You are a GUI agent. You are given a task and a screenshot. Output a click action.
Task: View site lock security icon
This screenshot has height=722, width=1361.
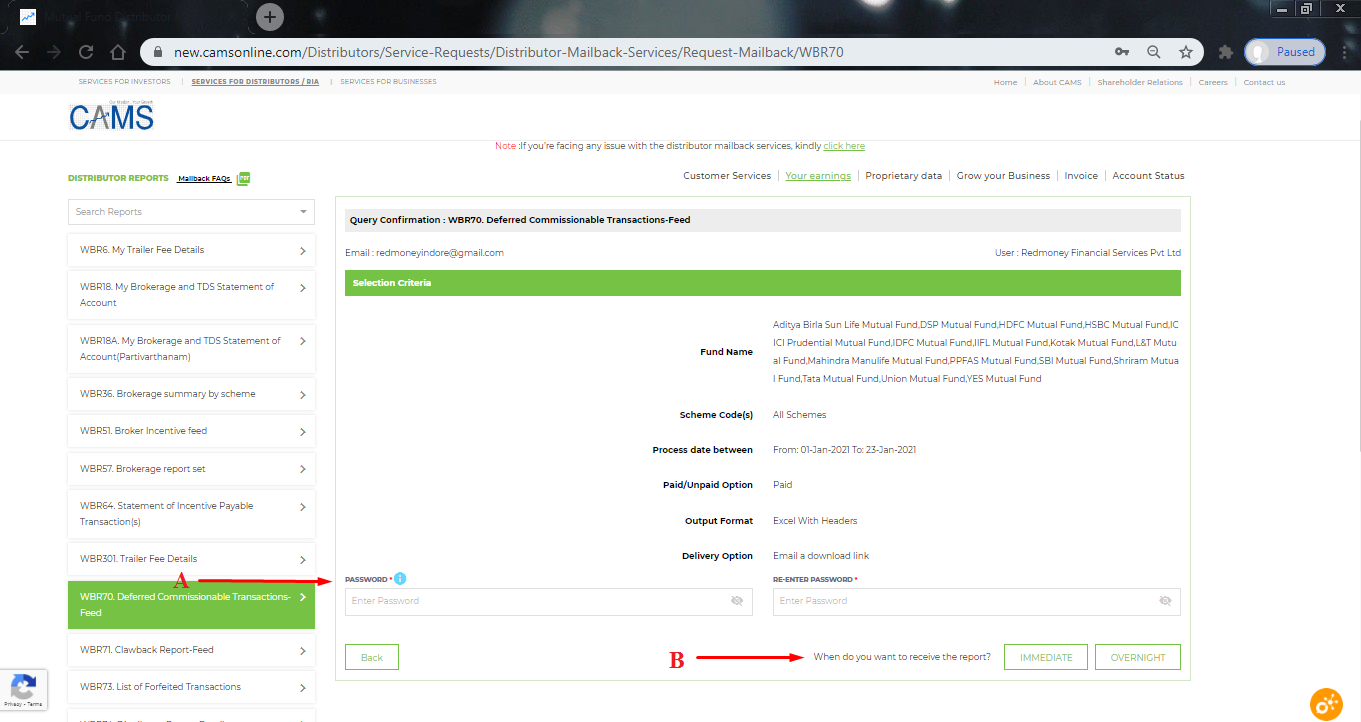tap(157, 52)
